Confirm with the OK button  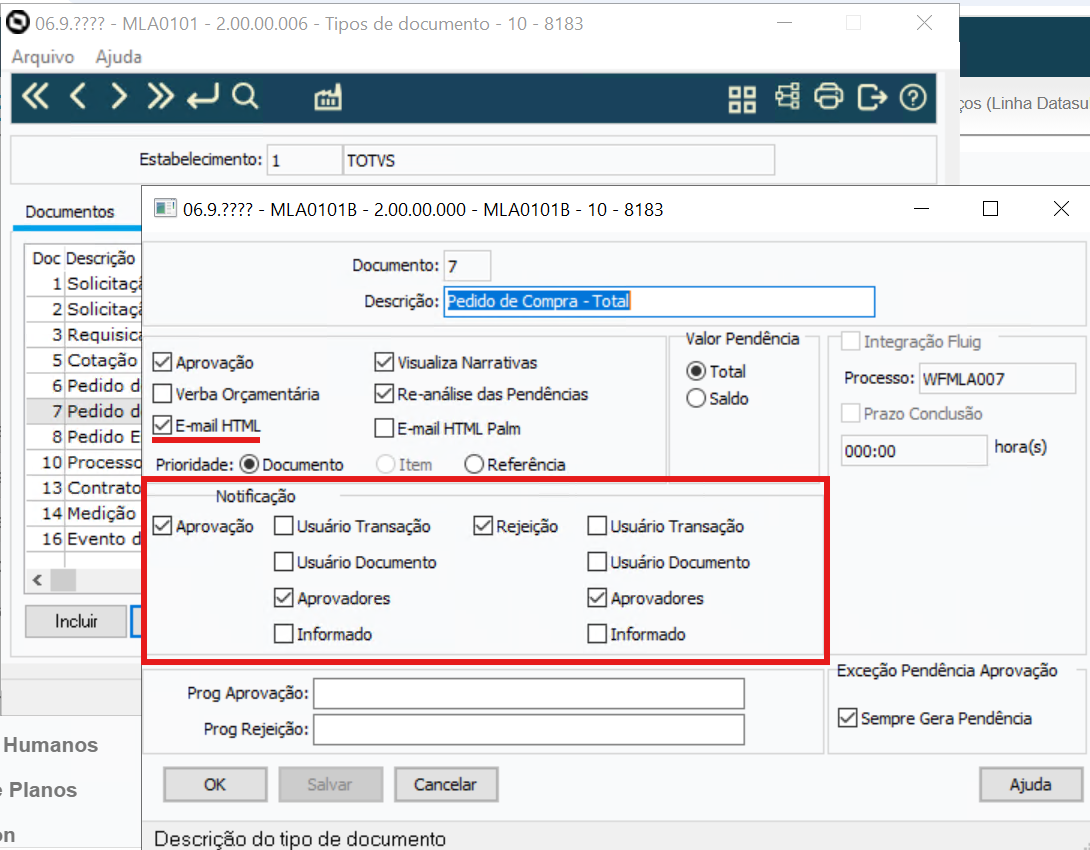pyautogui.click(x=215, y=785)
